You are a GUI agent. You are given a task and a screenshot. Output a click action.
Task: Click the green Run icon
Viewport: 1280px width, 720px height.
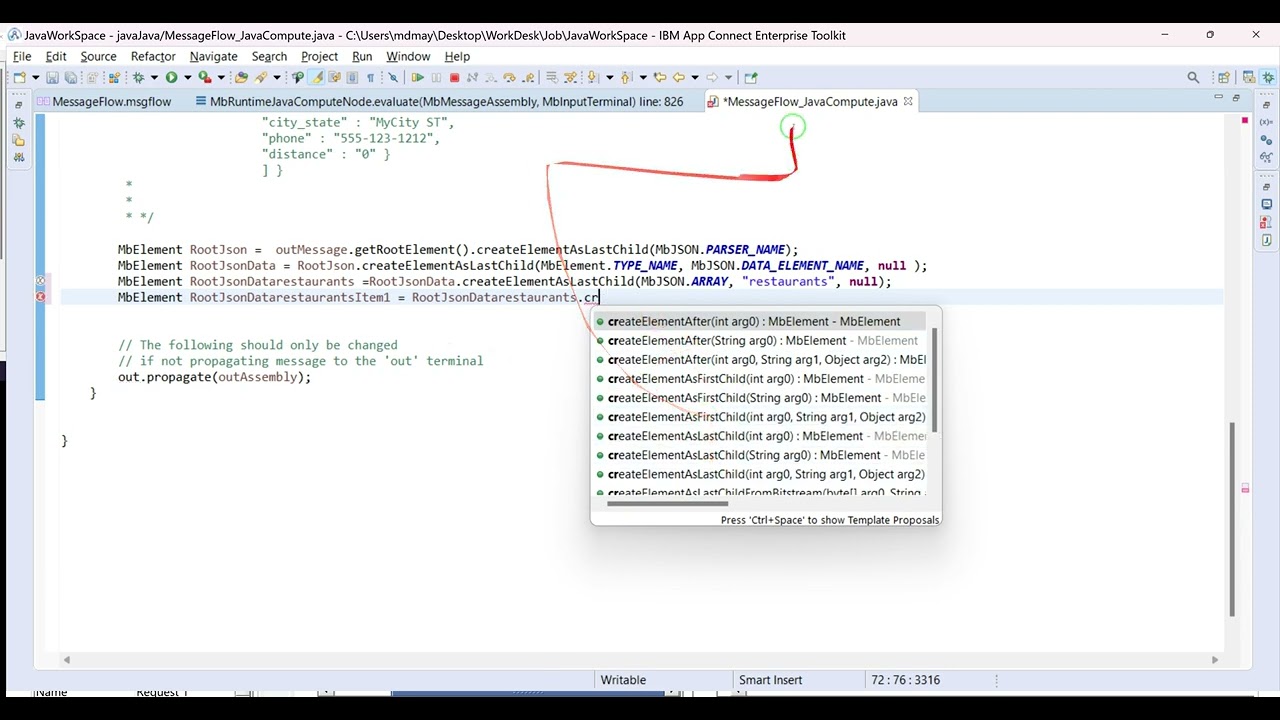coord(171,77)
